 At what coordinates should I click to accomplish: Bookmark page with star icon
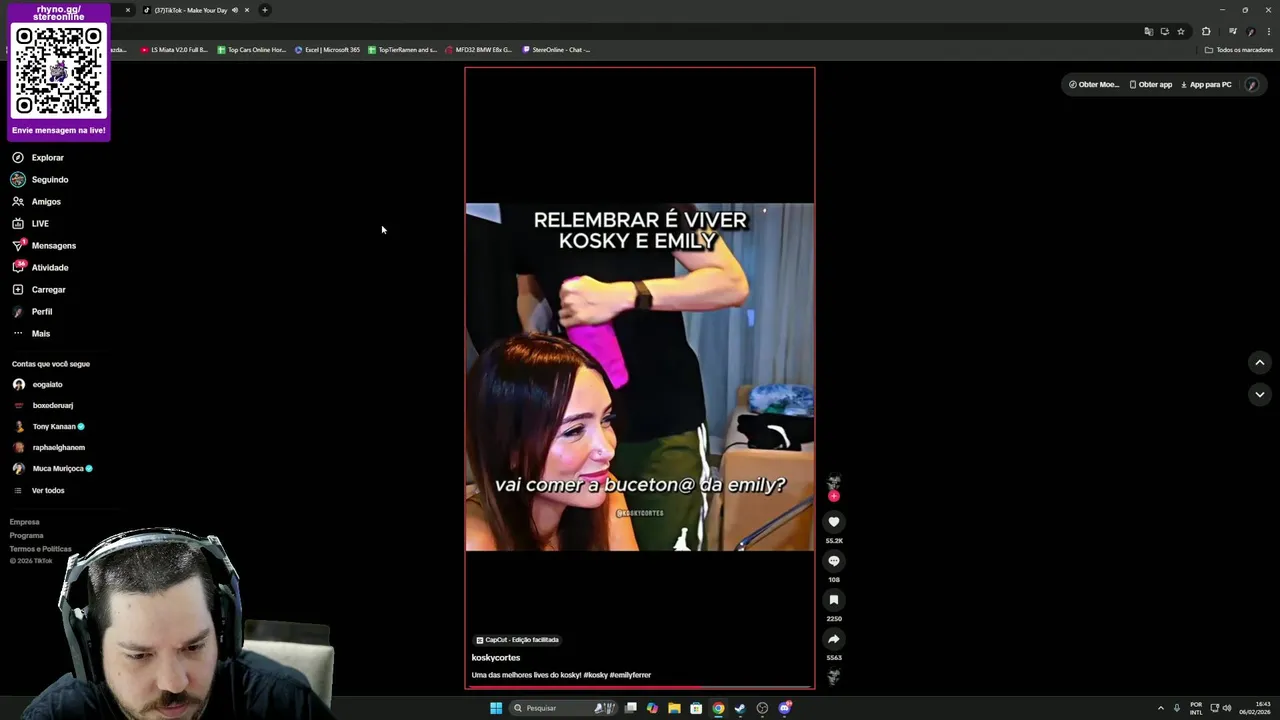[1181, 32]
